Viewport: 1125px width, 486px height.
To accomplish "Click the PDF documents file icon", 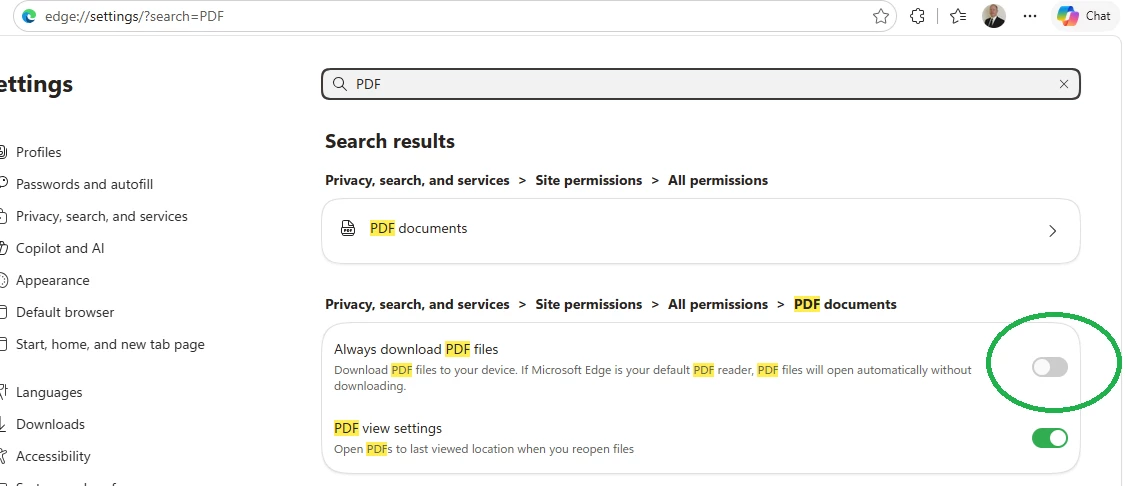I will (348, 229).
